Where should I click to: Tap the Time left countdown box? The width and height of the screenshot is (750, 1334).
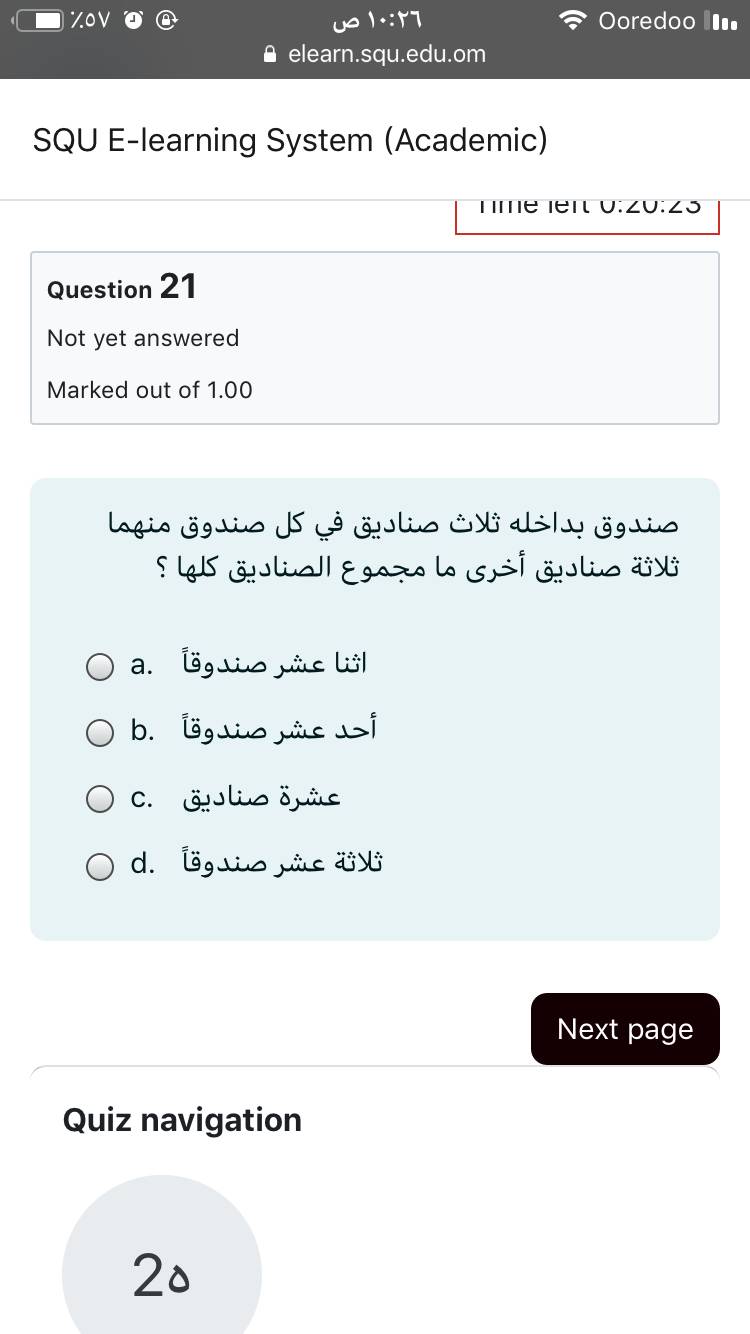pyautogui.click(x=587, y=212)
